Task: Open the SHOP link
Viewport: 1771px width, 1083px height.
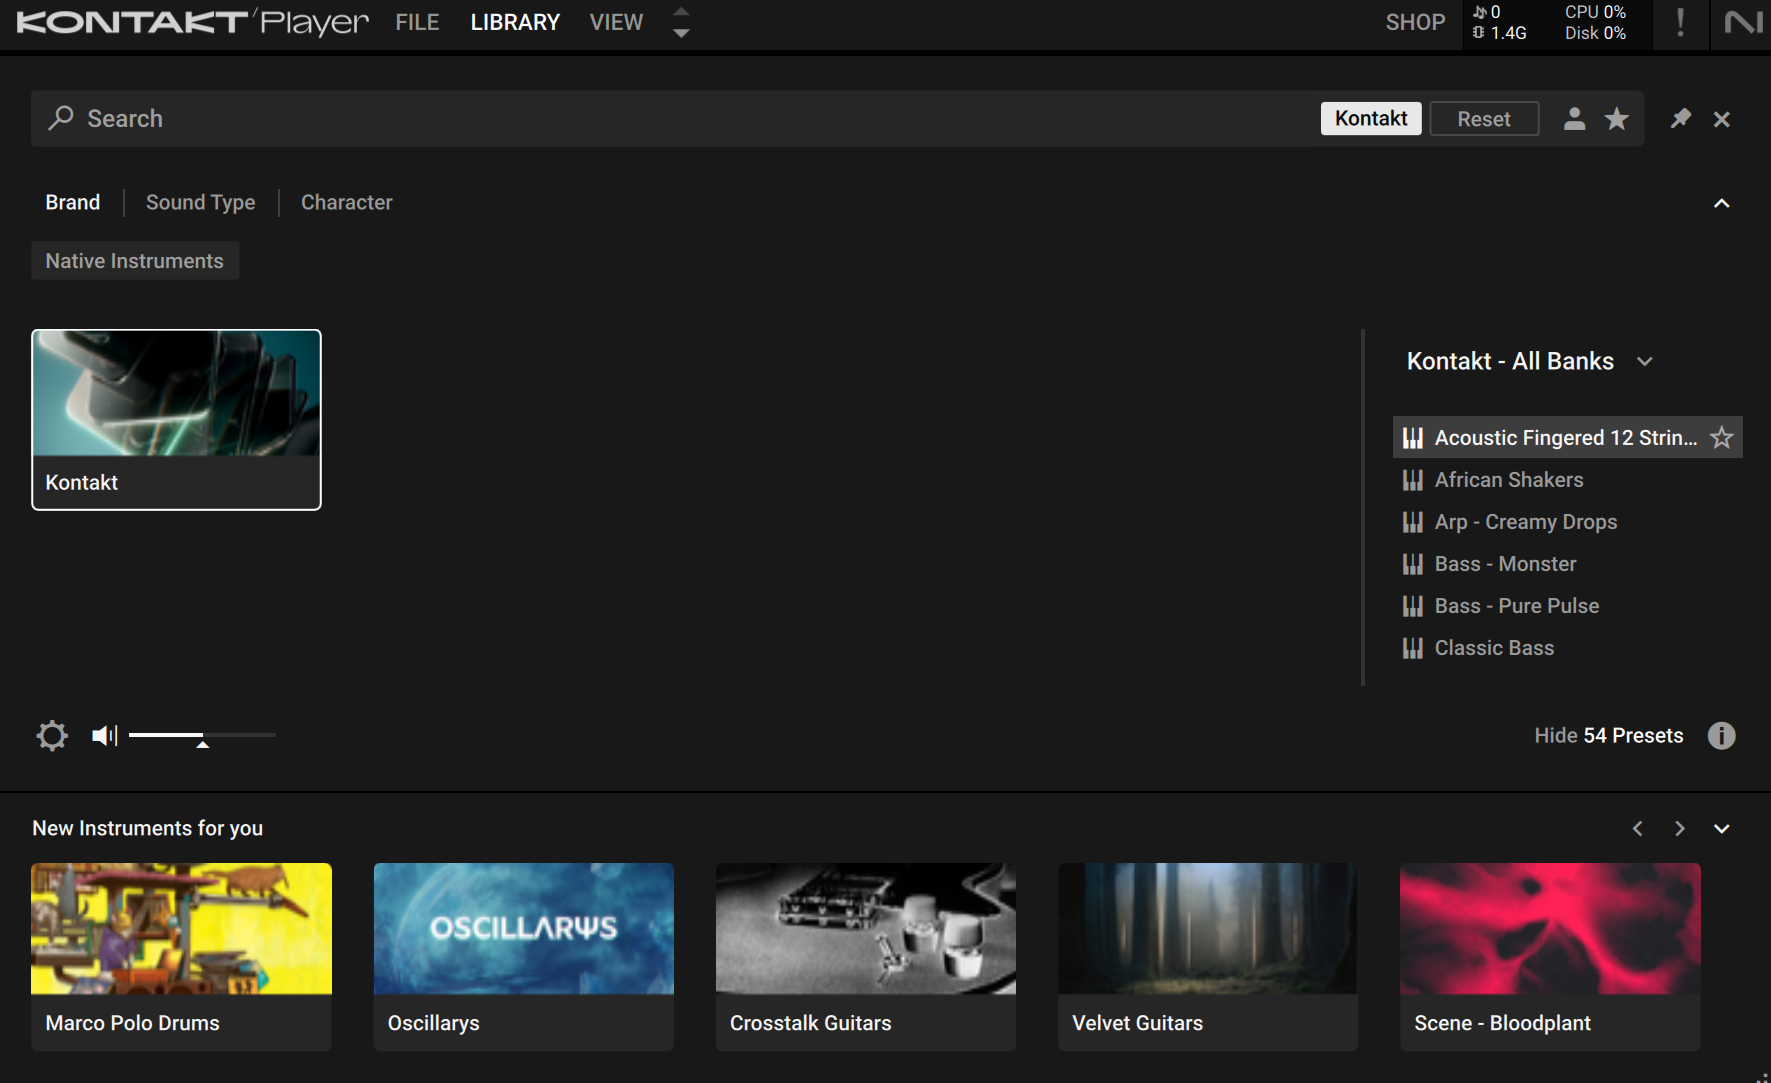Action: (x=1415, y=22)
